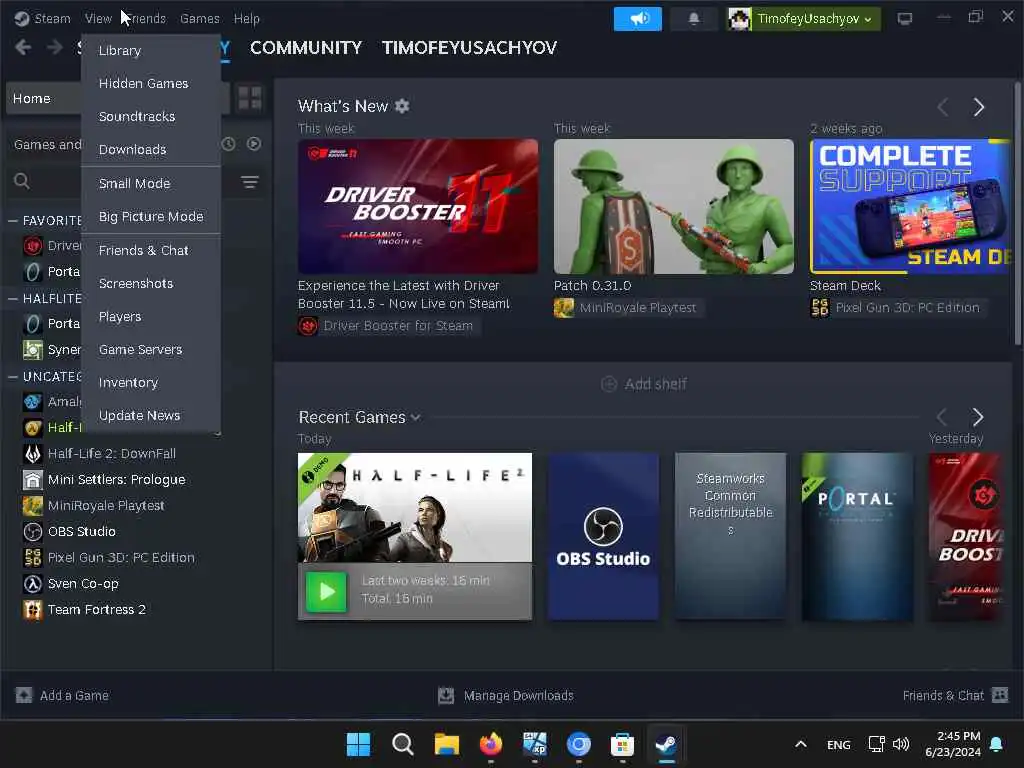This screenshot has width=1024, height=768.
Task: Open the Games menu in menu bar
Action: (200, 19)
